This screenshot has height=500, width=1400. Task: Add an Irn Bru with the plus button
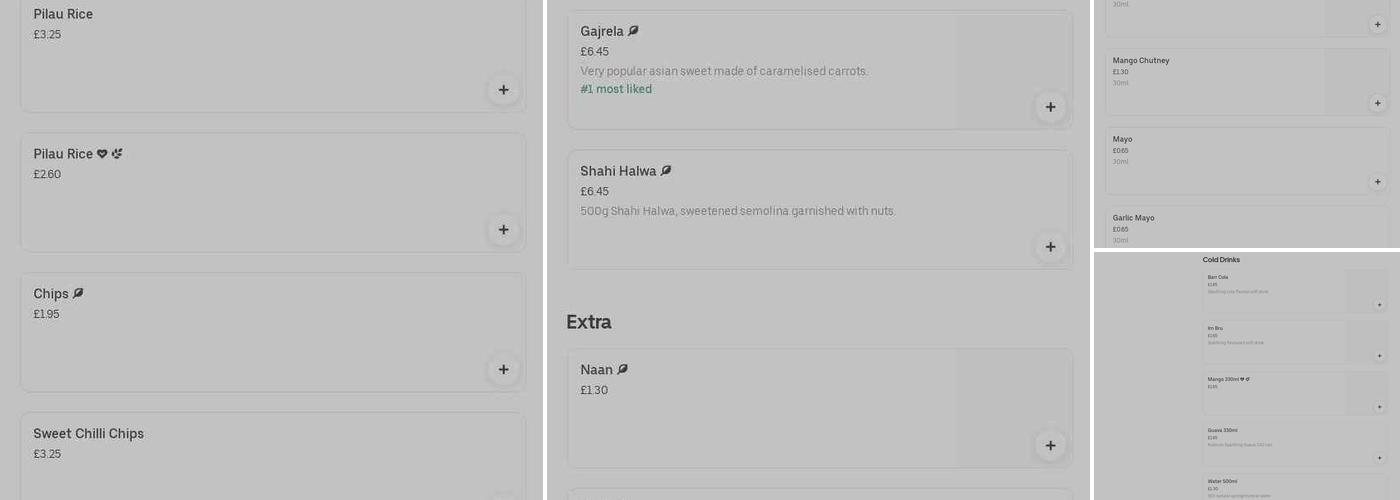pos(1379,356)
